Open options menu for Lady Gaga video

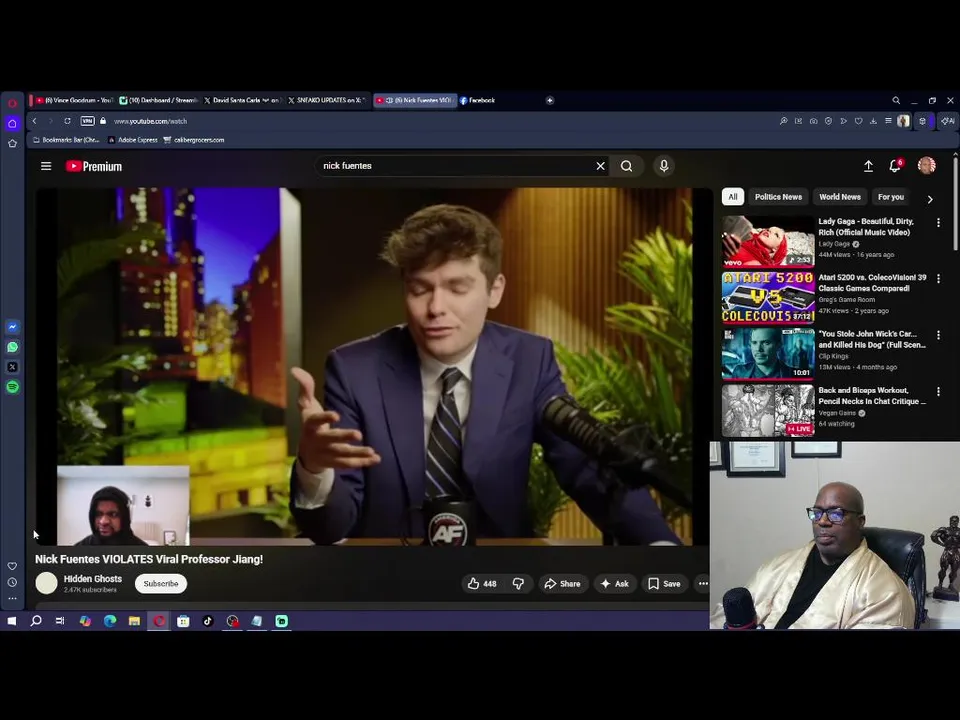pos(938,223)
